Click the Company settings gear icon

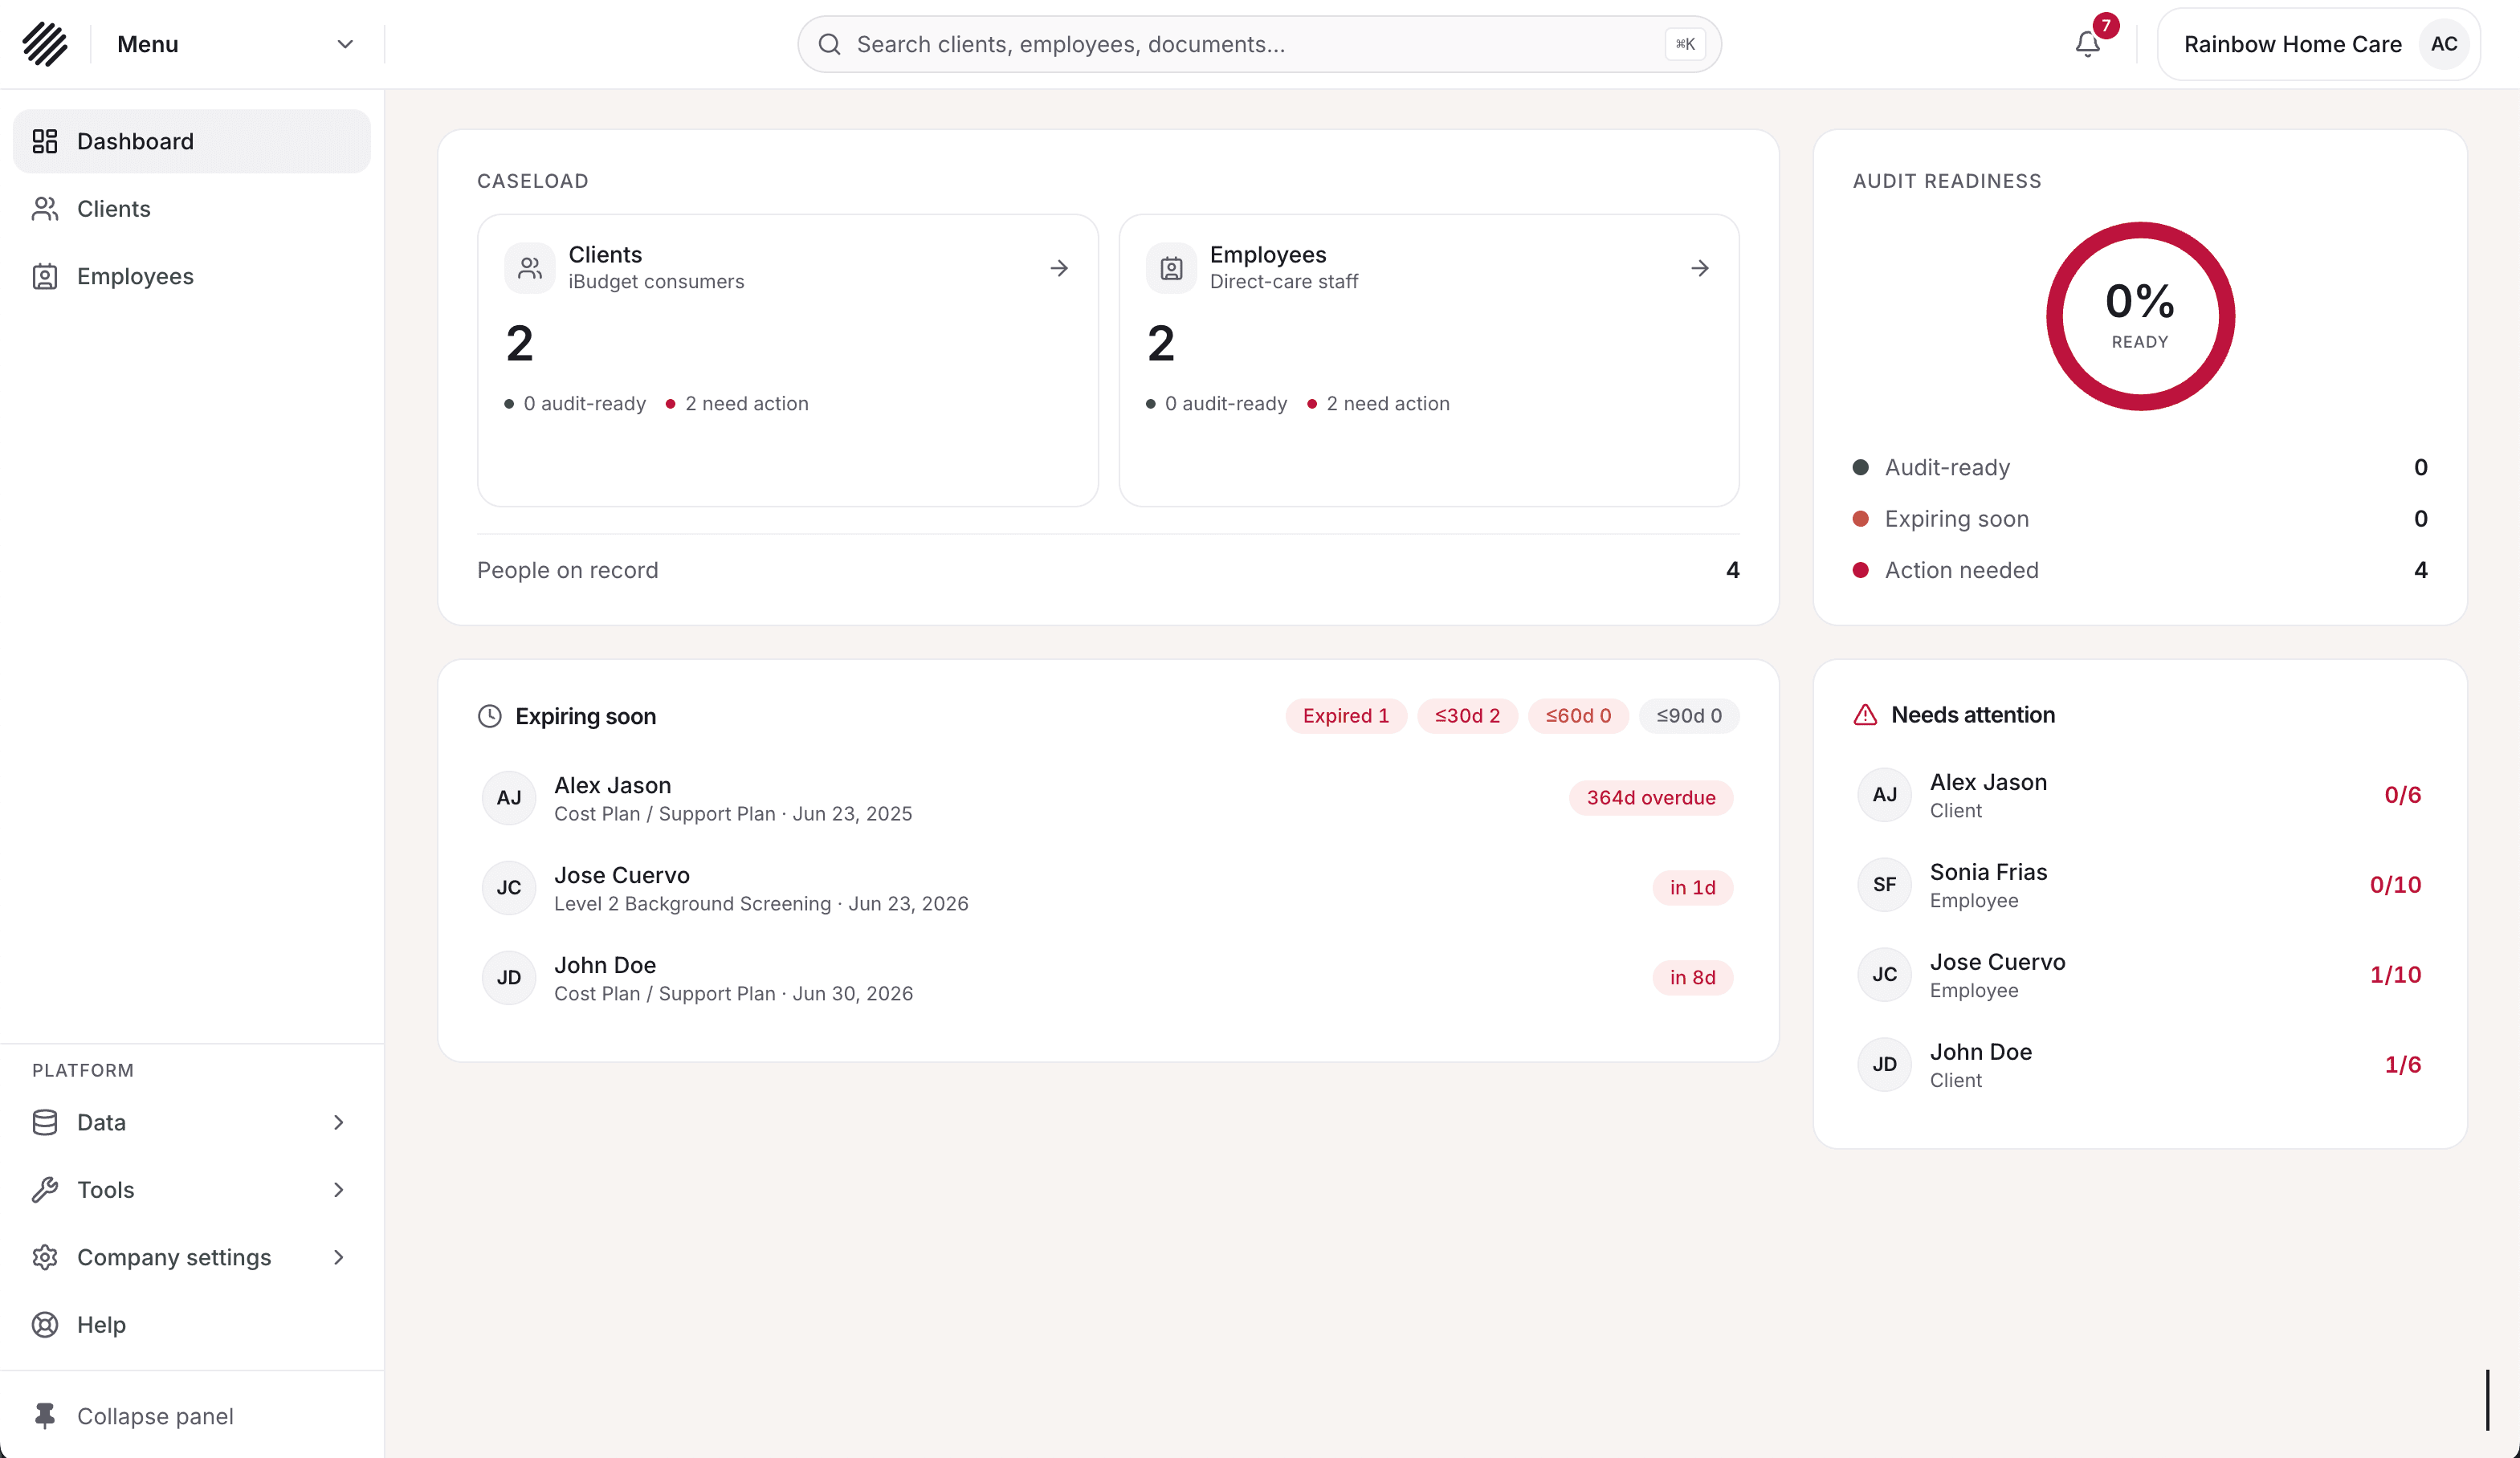point(45,1257)
